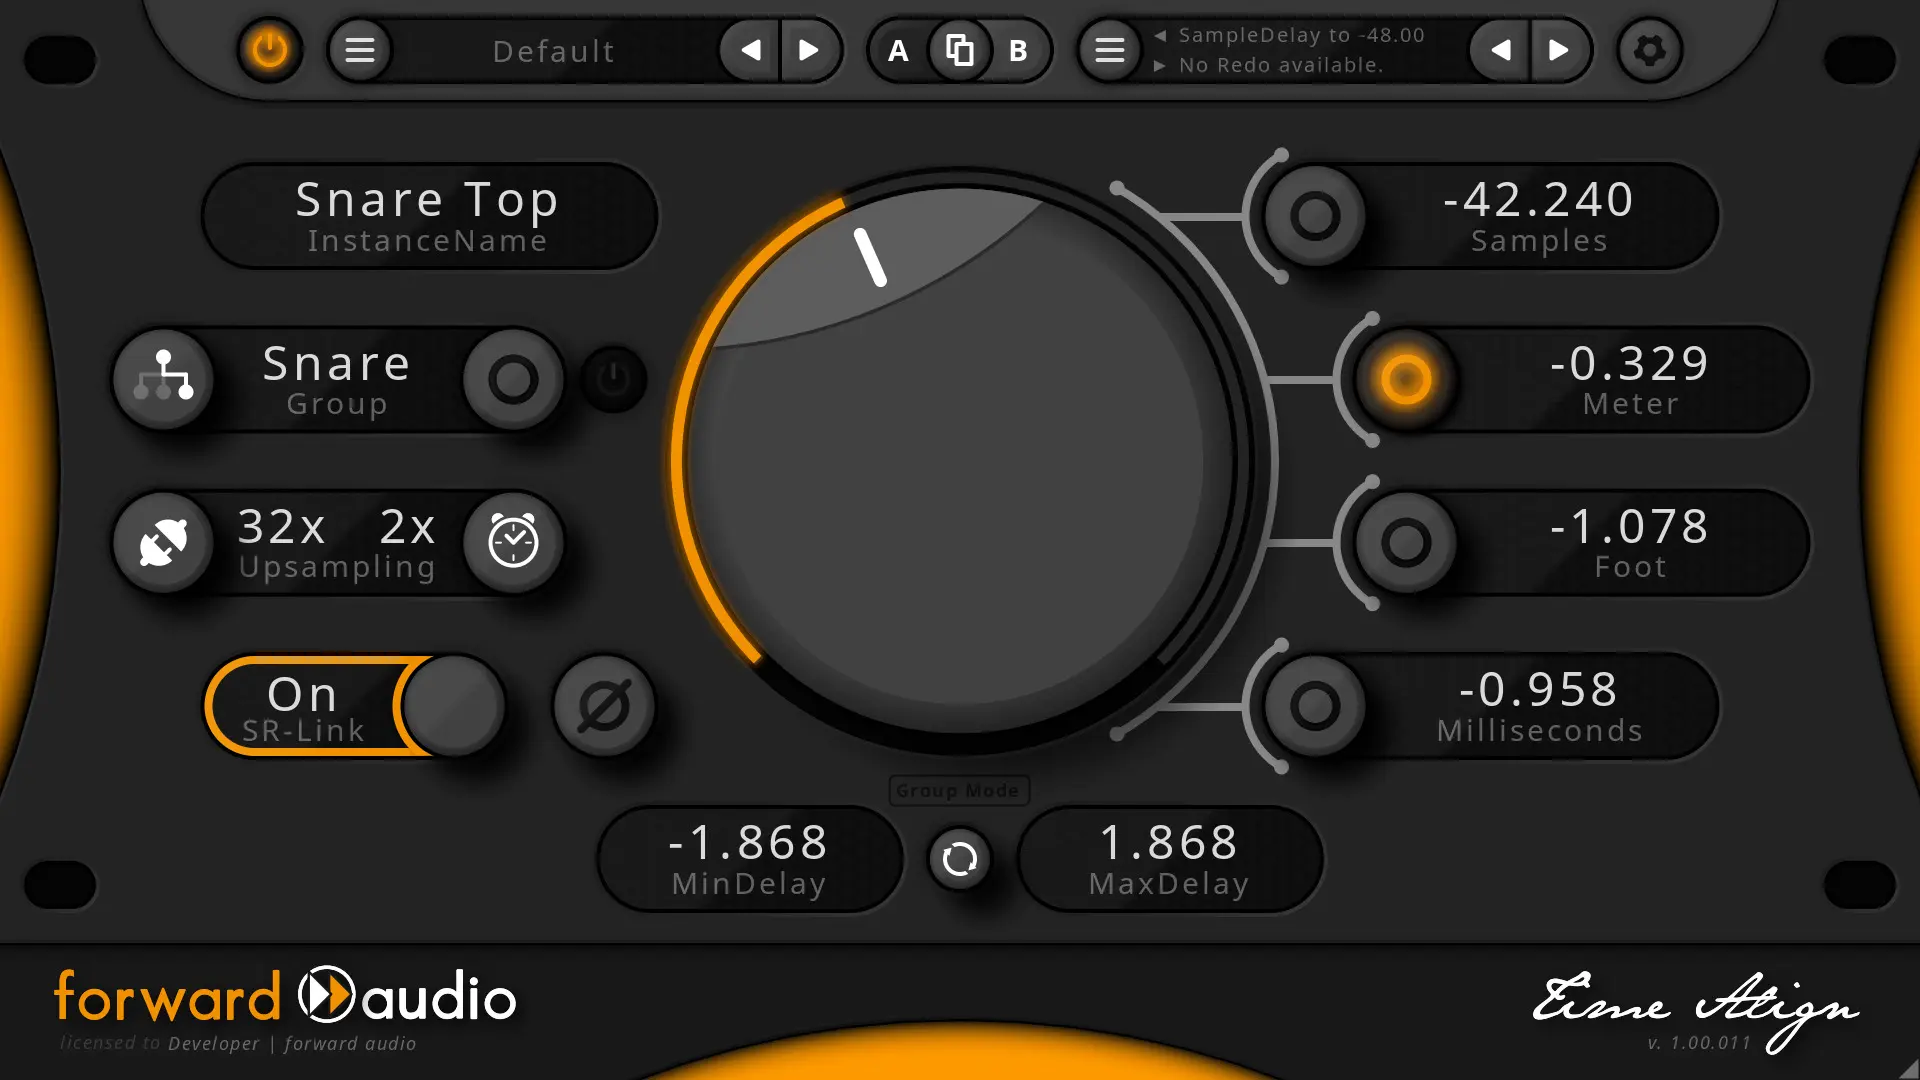This screenshot has width=1920, height=1080.
Task: Switch to state A
Action: [898, 50]
